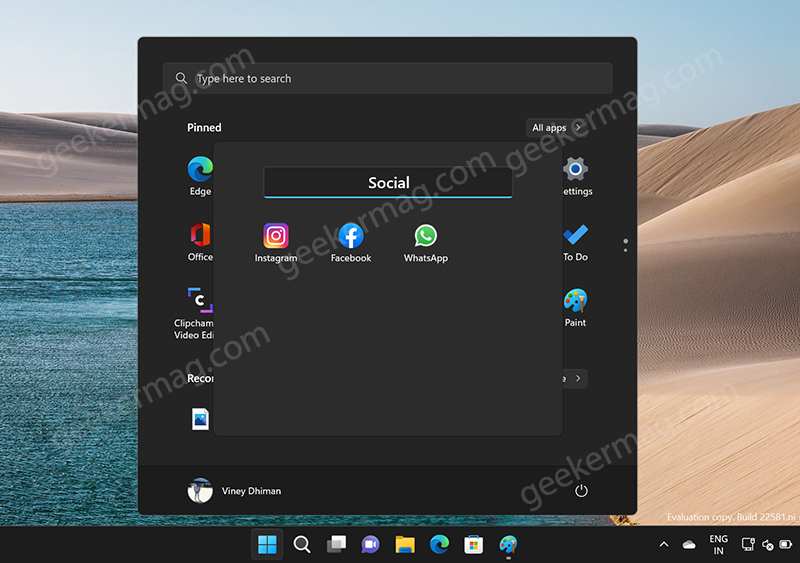Open Task View on the taskbar
This screenshot has width=800, height=563.
(x=336, y=545)
